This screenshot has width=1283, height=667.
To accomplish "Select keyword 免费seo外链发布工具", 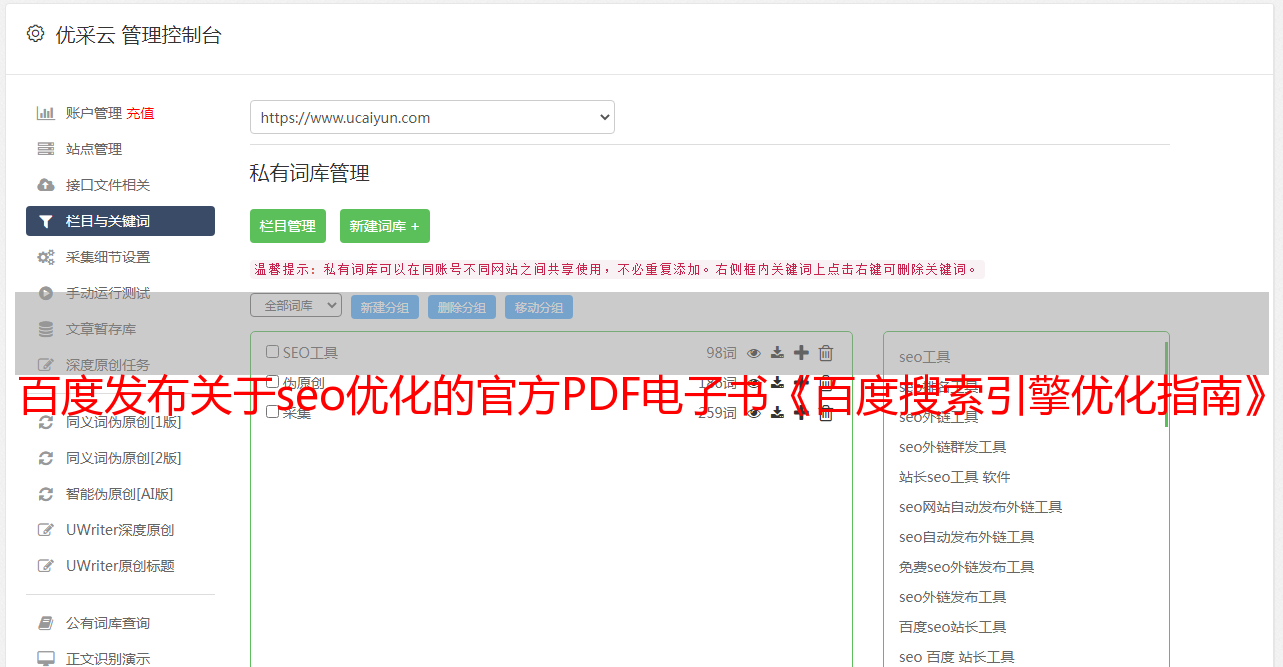I will click(x=967, y=567).
